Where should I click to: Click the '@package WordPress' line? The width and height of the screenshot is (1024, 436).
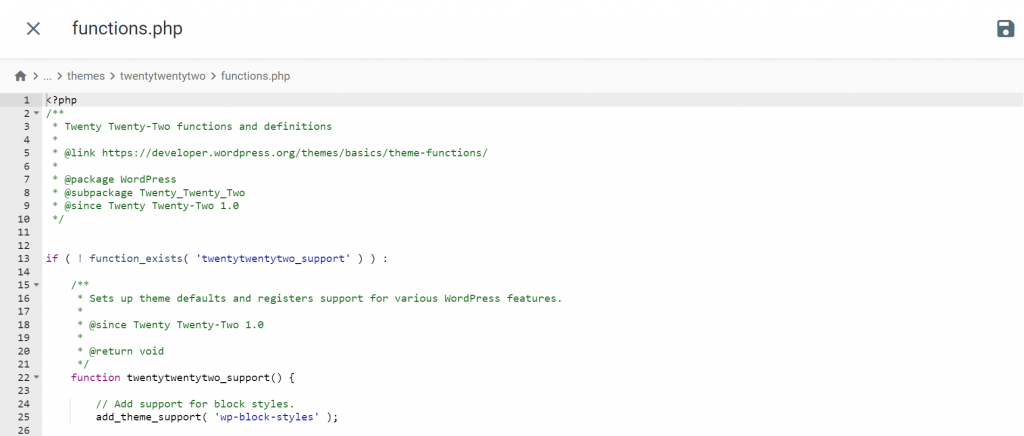pyautogui.click(x=120, y=179)
